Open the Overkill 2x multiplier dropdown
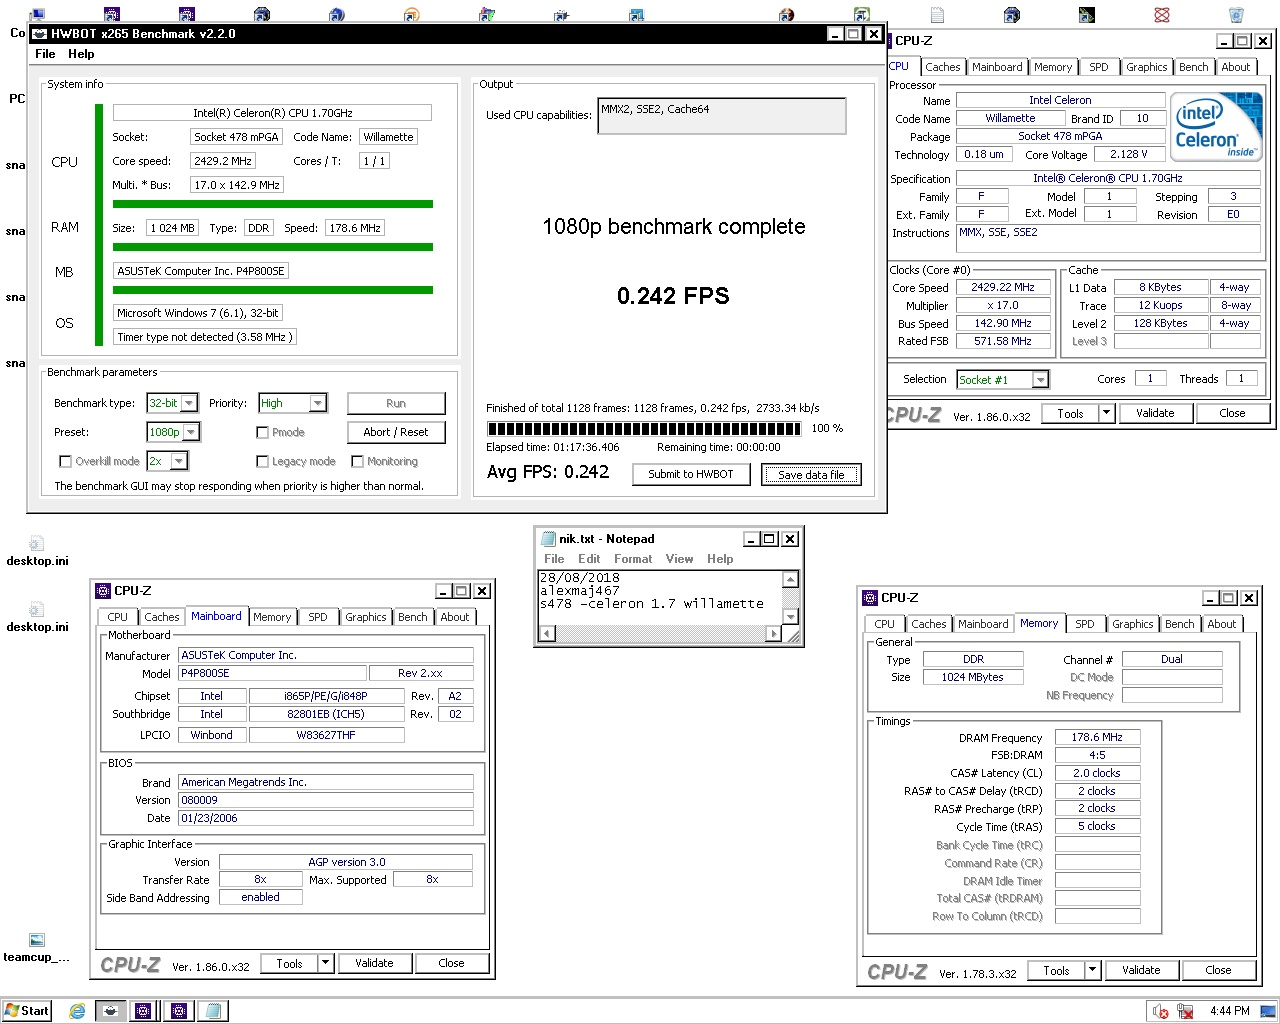This screenshot has height=1024, width=1280. (179, 461)
